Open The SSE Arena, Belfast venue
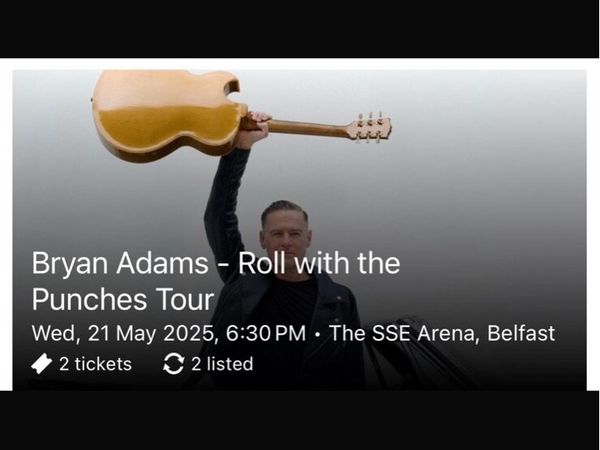Image resolution: width=600 pixels, height=450 pixels. coord(442,333)
